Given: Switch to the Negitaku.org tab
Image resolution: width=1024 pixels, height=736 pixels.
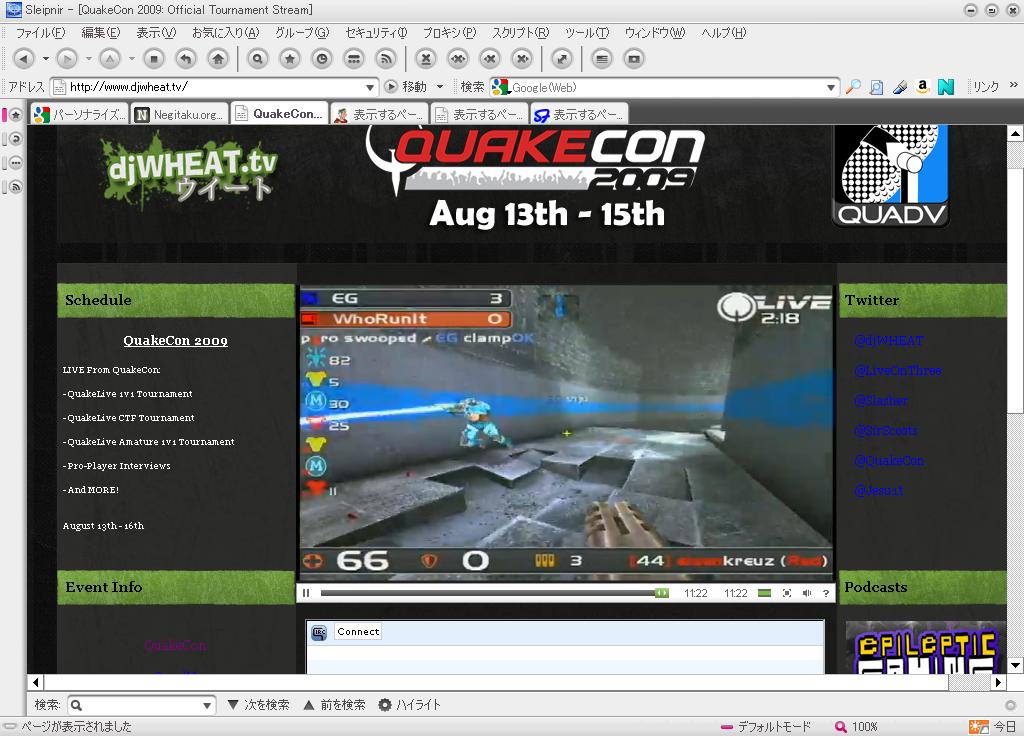Looking at the screenshot, I should (x=180, y=114).
